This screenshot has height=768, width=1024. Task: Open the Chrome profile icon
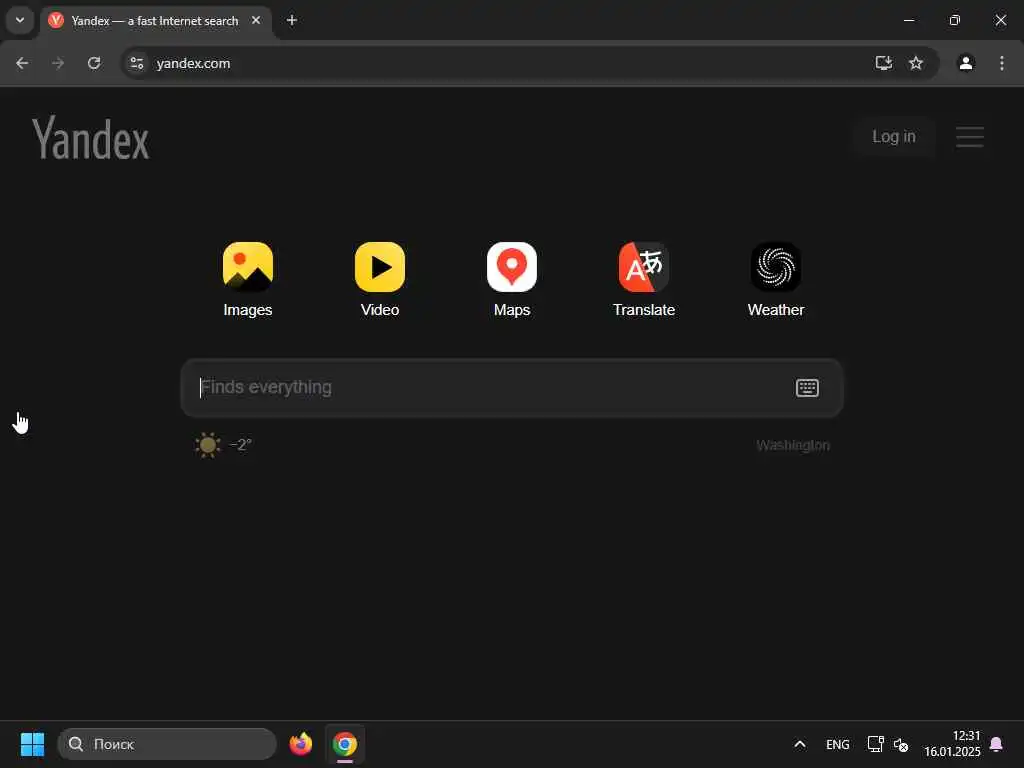tap(966, 63)
